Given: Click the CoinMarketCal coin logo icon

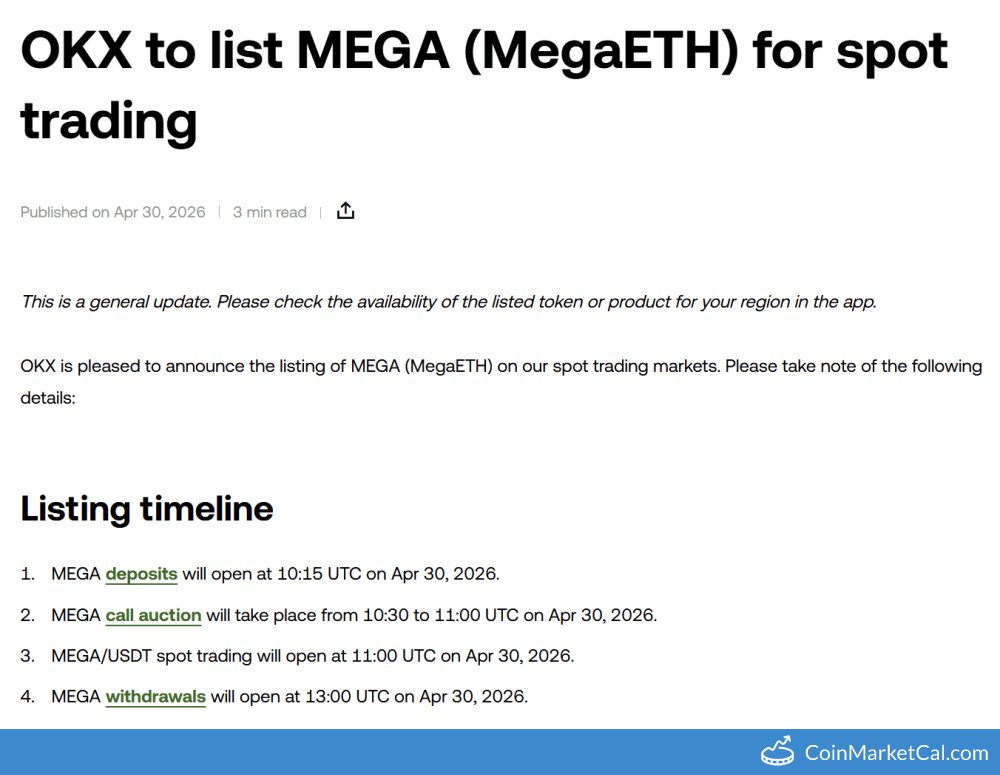Looking at the screenshot, I should click(x=777, y=751).
